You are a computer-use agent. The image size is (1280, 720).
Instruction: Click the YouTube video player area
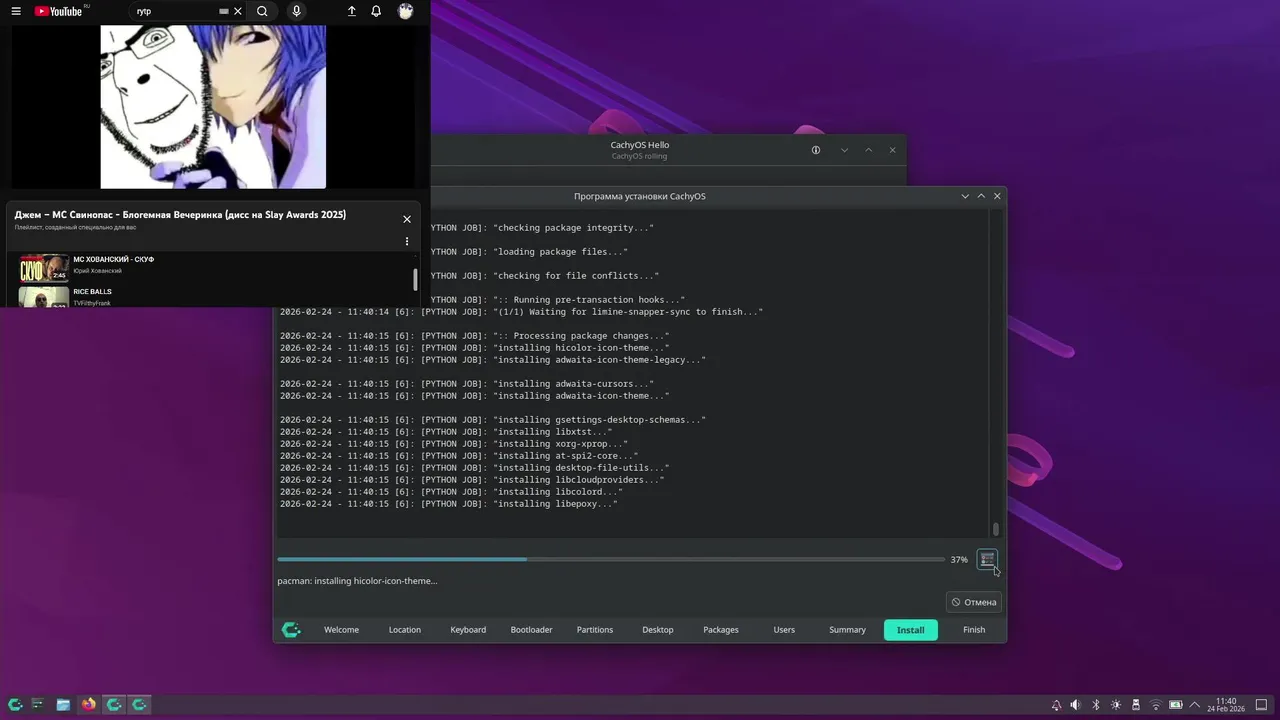(213, 107)
